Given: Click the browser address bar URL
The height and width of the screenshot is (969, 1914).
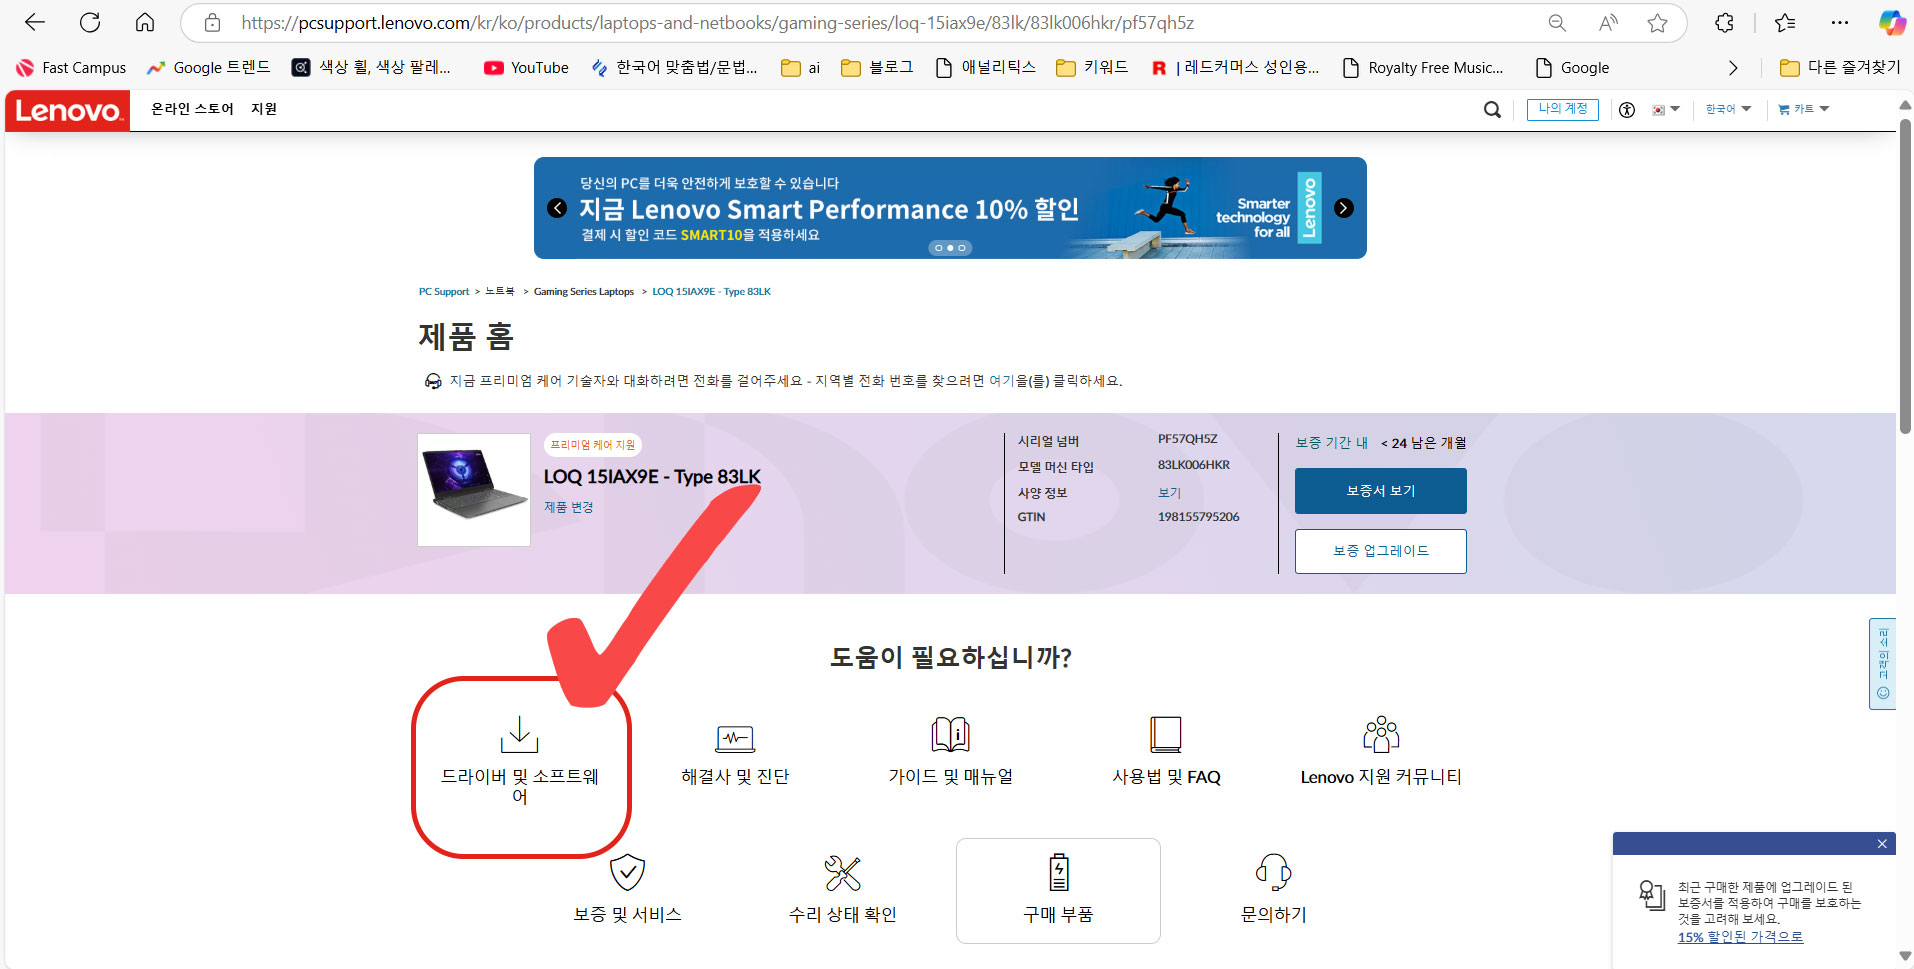Looking at the screenshot, I should 717,23.
